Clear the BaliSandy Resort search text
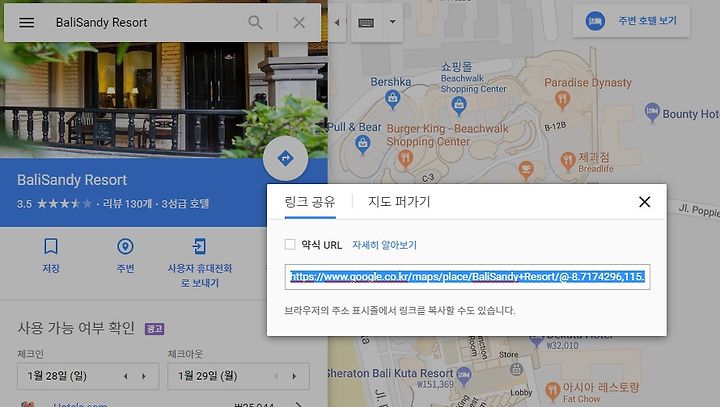The width and height of the screenshot is (720, 407). 299,23
